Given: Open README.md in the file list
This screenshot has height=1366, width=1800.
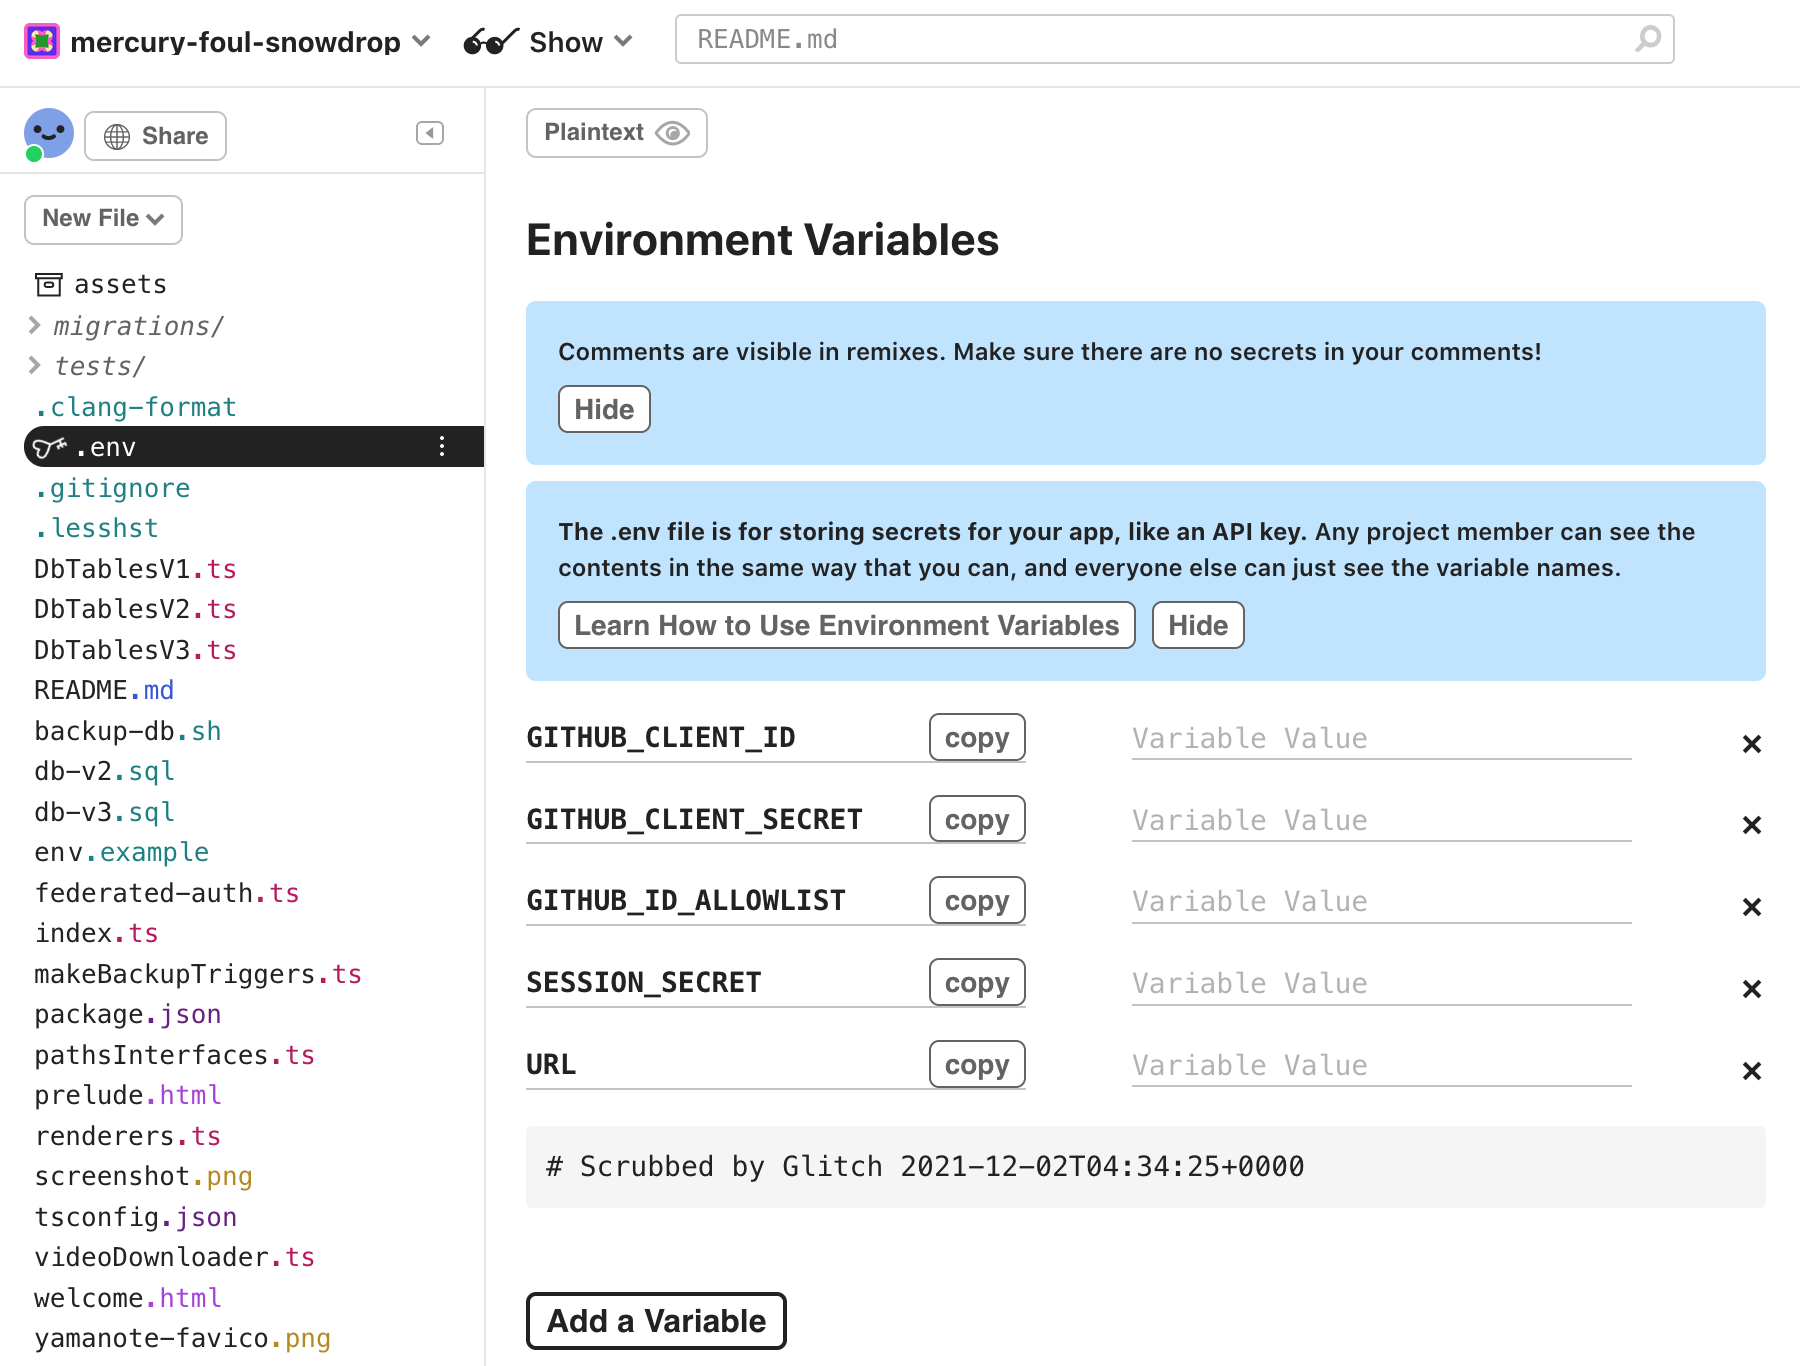Looking at the screenshot, I should (x=104, y=690).
